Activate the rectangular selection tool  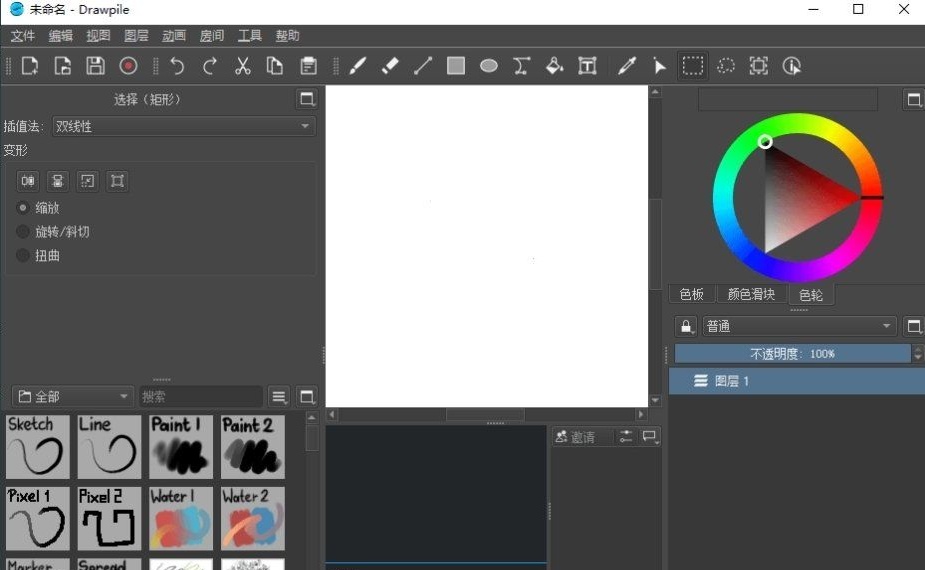click(x=693, y=65)
